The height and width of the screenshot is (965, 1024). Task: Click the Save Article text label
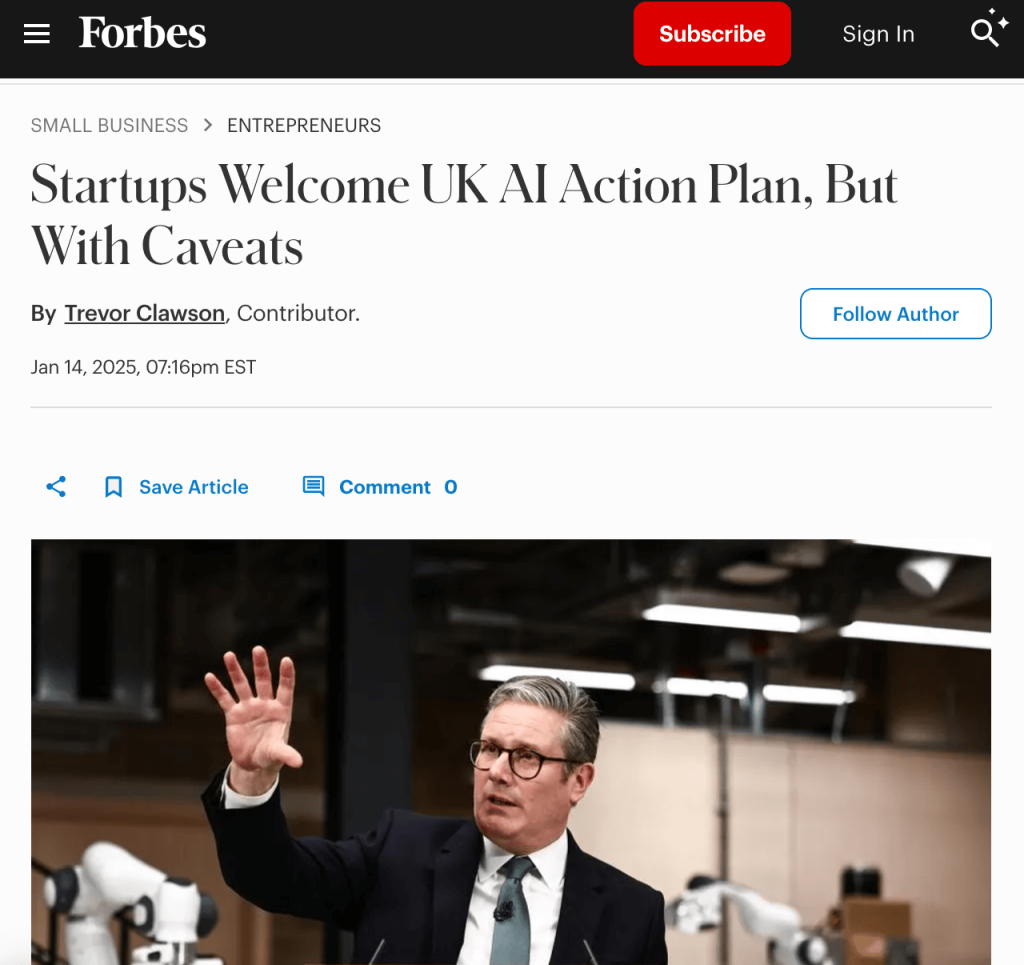(193, 487)
